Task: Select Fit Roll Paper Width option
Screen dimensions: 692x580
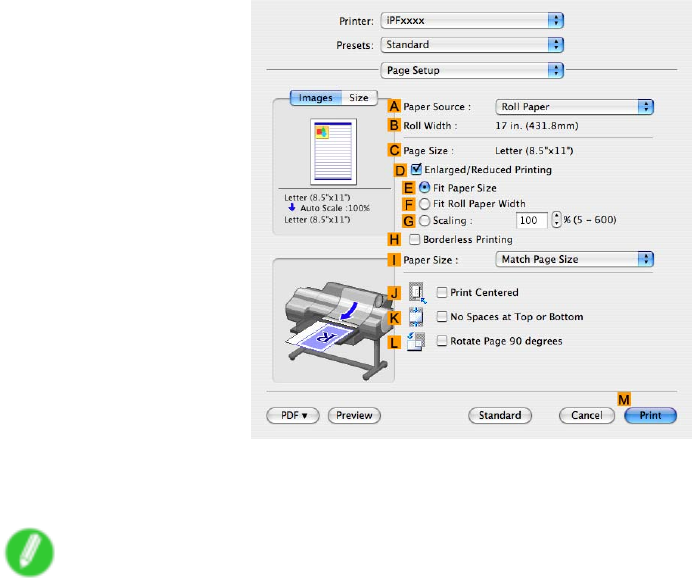Action: click(424, 203)
